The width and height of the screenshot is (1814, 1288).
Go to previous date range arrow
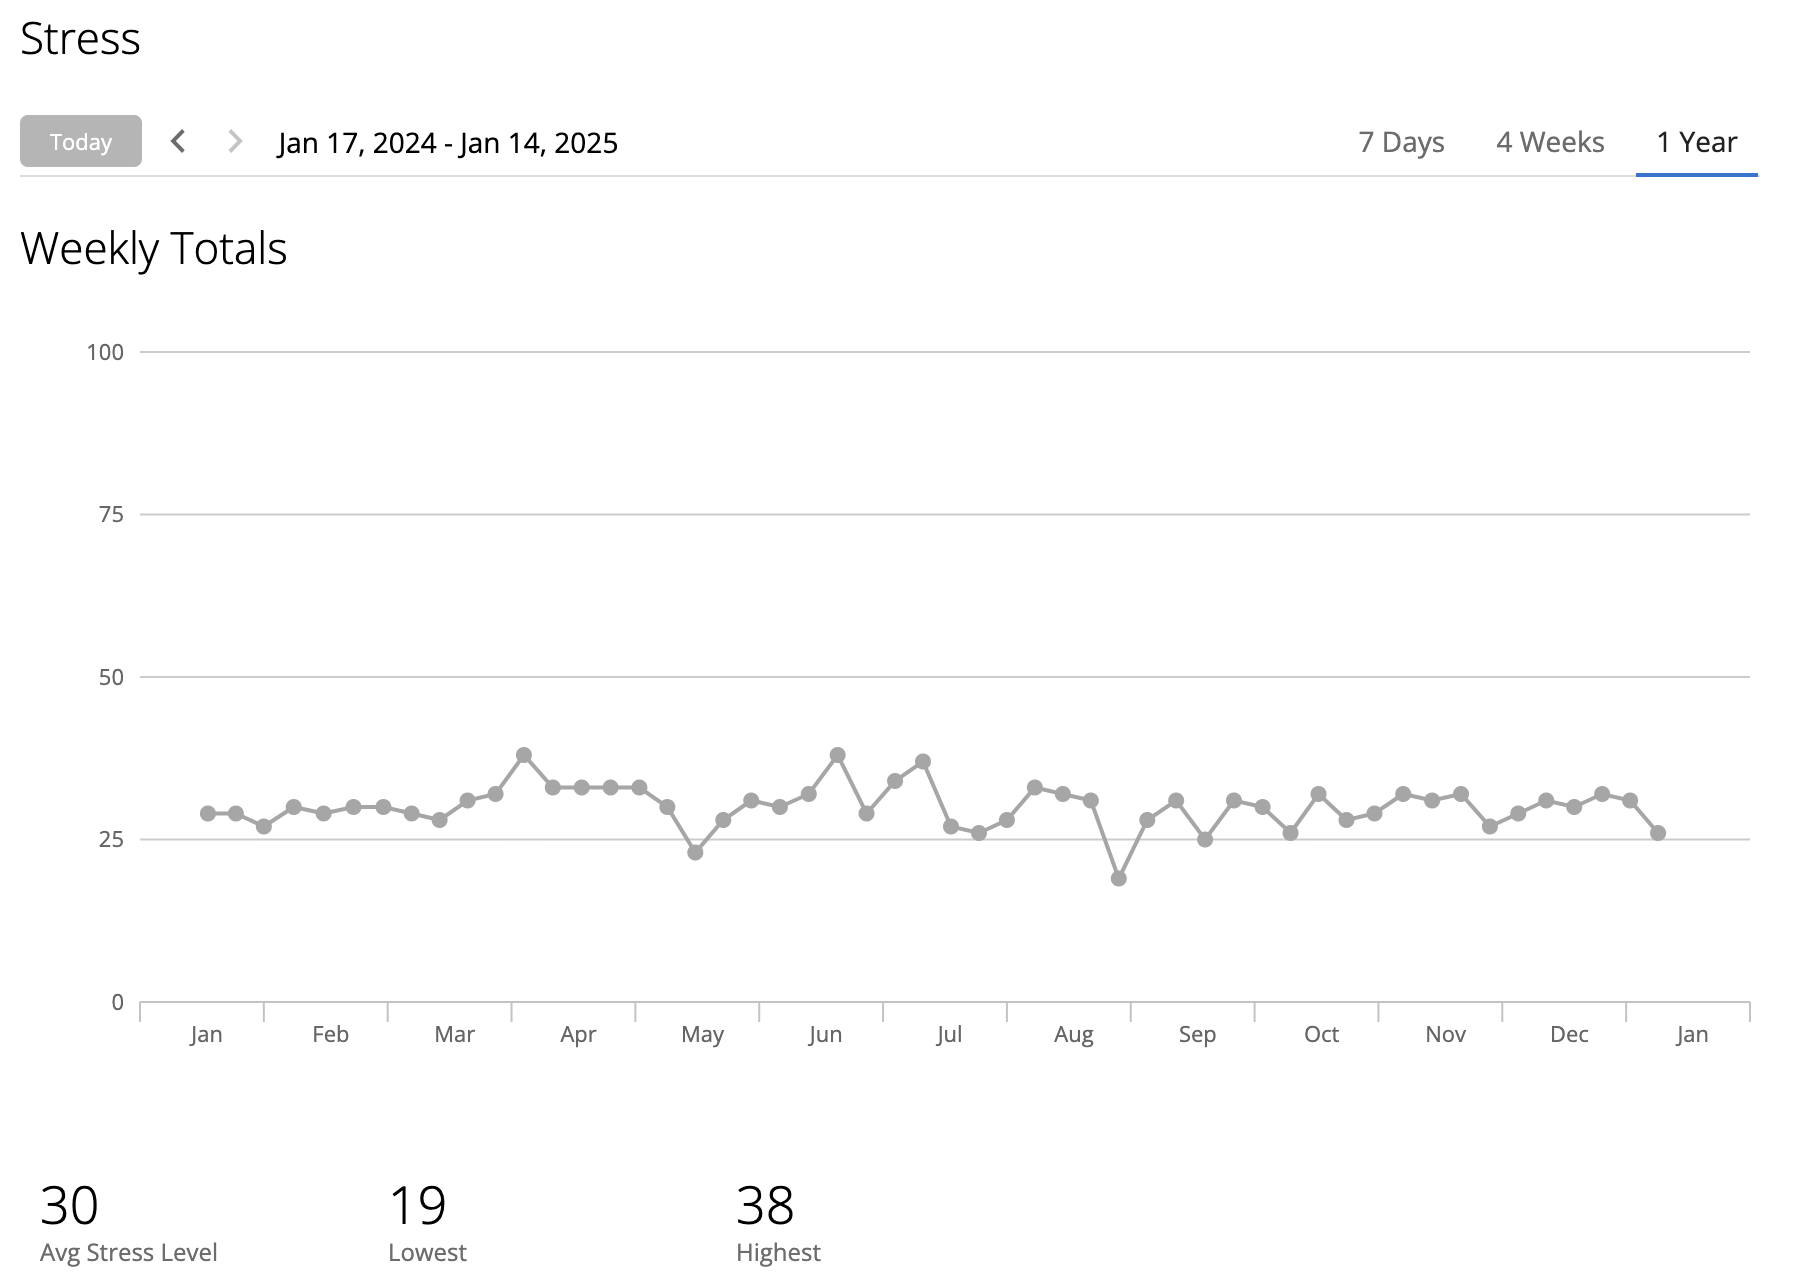pos(178,141)
